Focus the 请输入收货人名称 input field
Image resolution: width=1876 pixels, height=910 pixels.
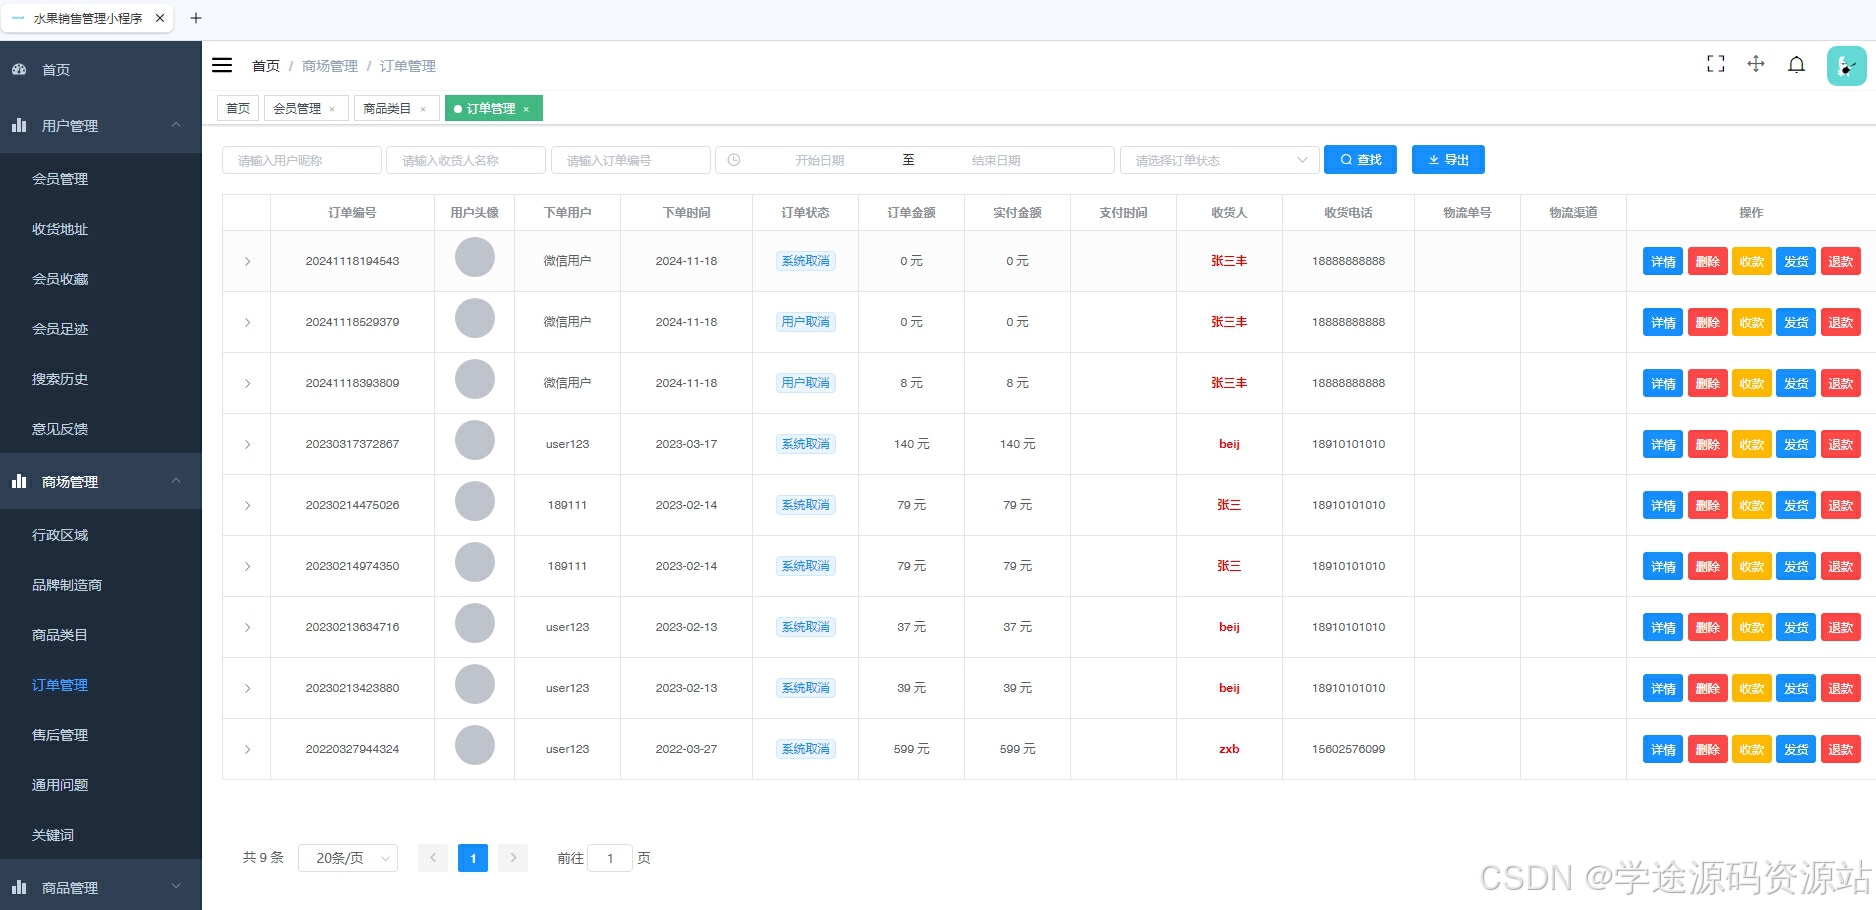tap(466, 160)
